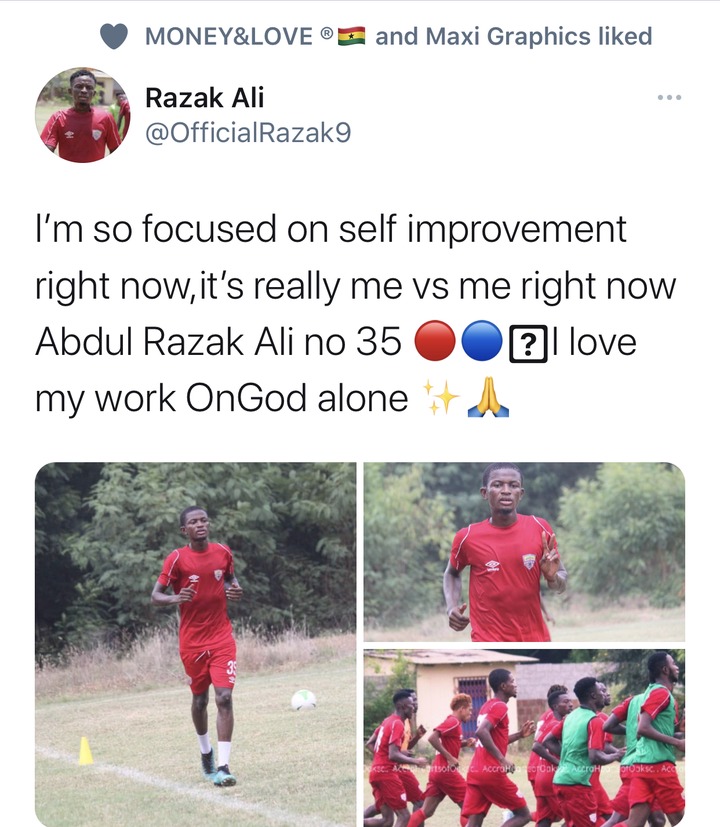Open the @OfficialRazak9 handle link
Image resolution: width=720 pixels, height=827 pixels.
(248, 132)
